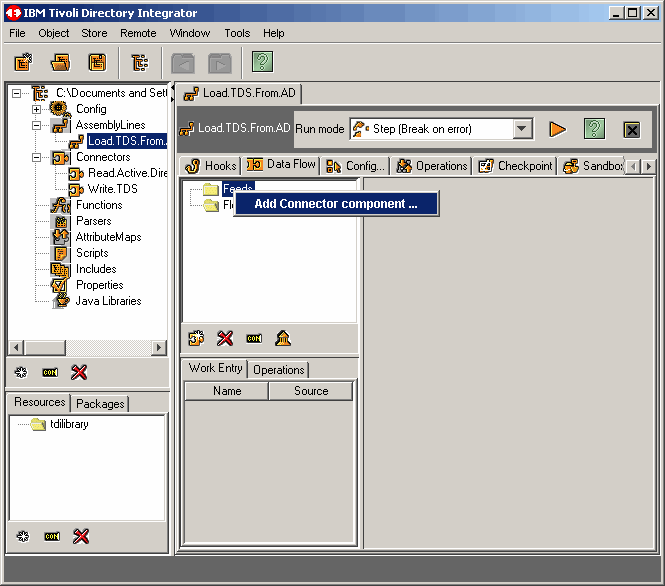The height and width of the screenshot is (586, 665).
Task: Choose Add Connector component from context menu
Action: (x=336, y=204)
